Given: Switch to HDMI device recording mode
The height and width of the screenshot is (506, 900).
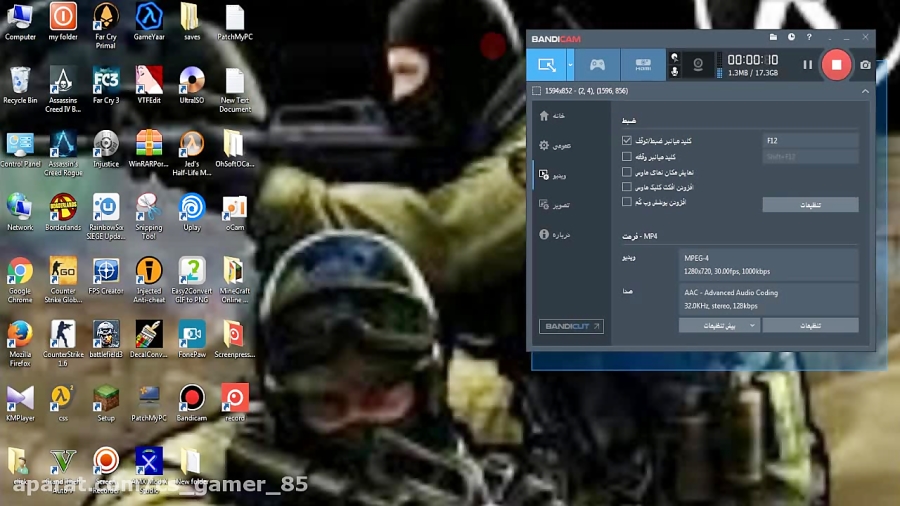Looking at the screenshot, I should tap(643, 64).
